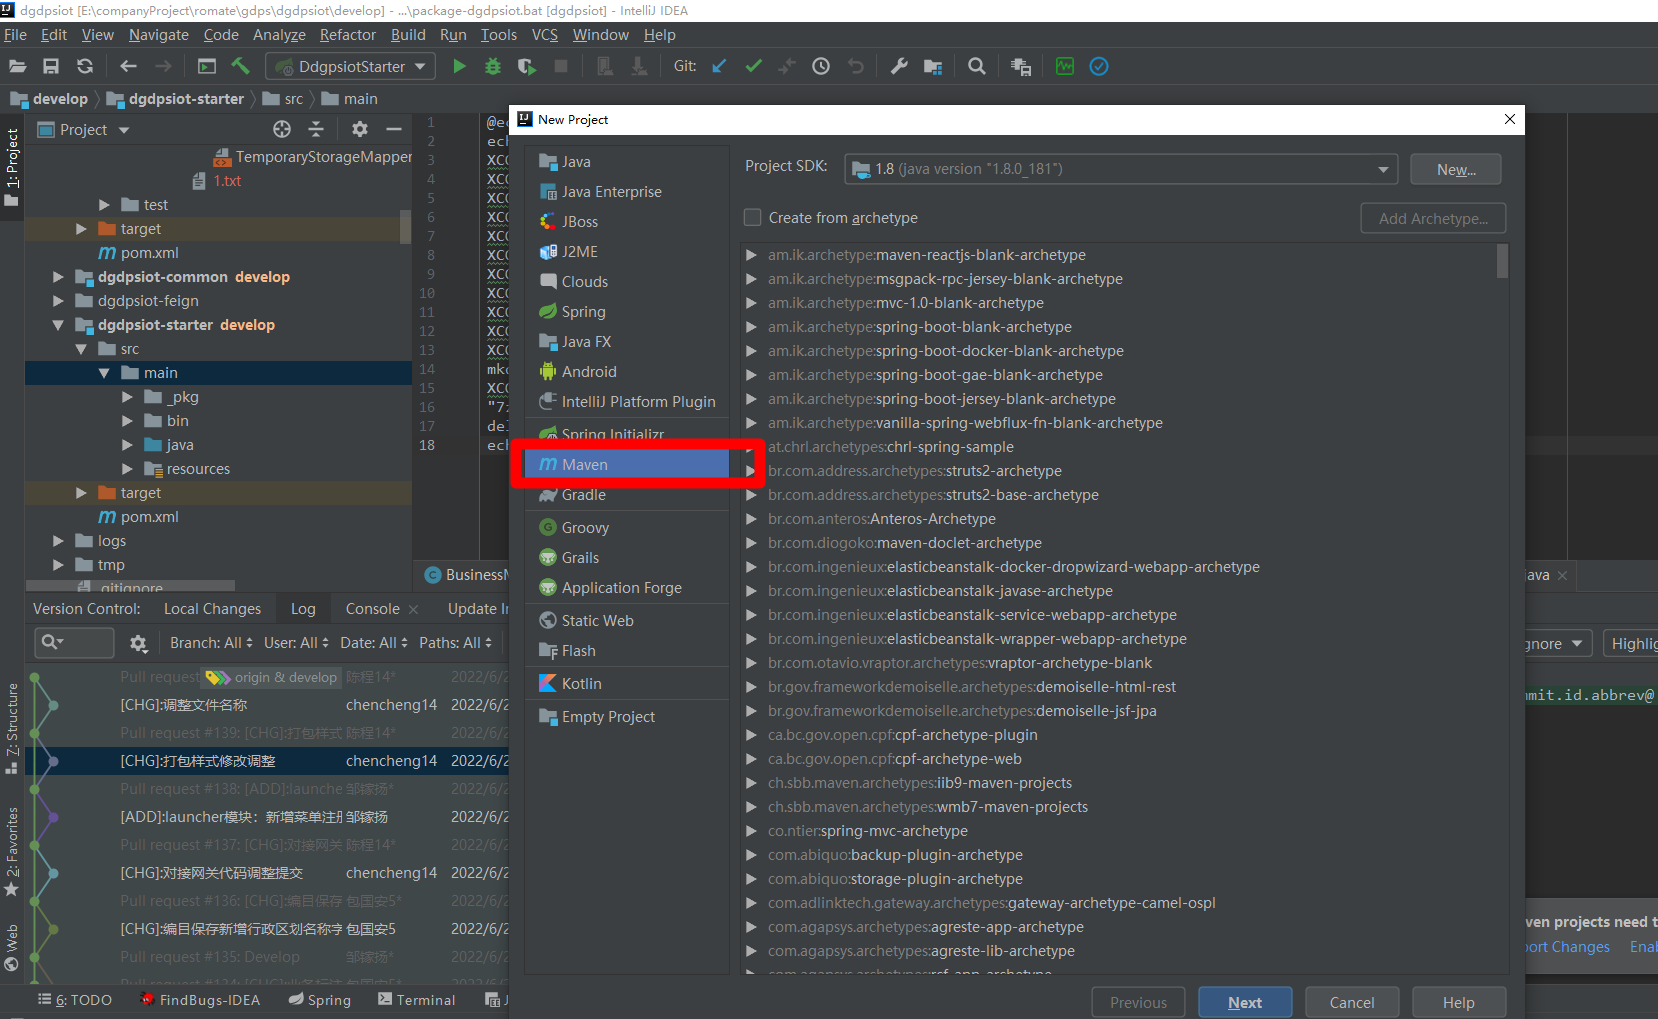Collapse the main folder in tree

pyautogui.click(x=104, y=373)
